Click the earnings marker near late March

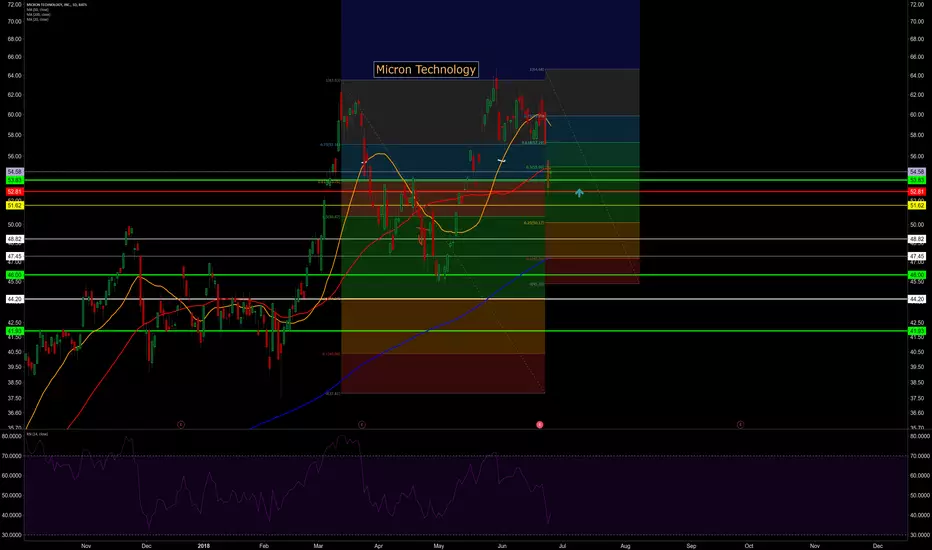click(361, 425)
